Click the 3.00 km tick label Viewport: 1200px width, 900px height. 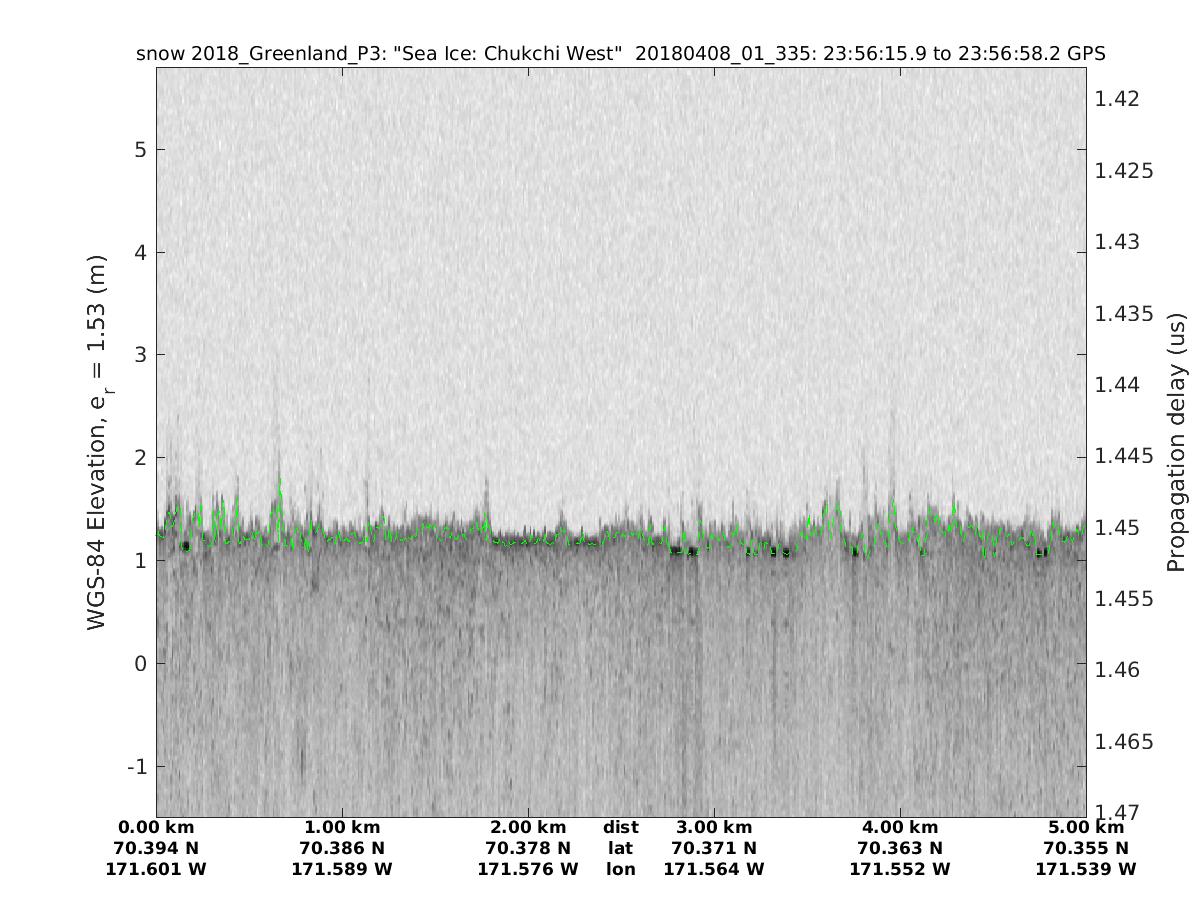(714, 827)
